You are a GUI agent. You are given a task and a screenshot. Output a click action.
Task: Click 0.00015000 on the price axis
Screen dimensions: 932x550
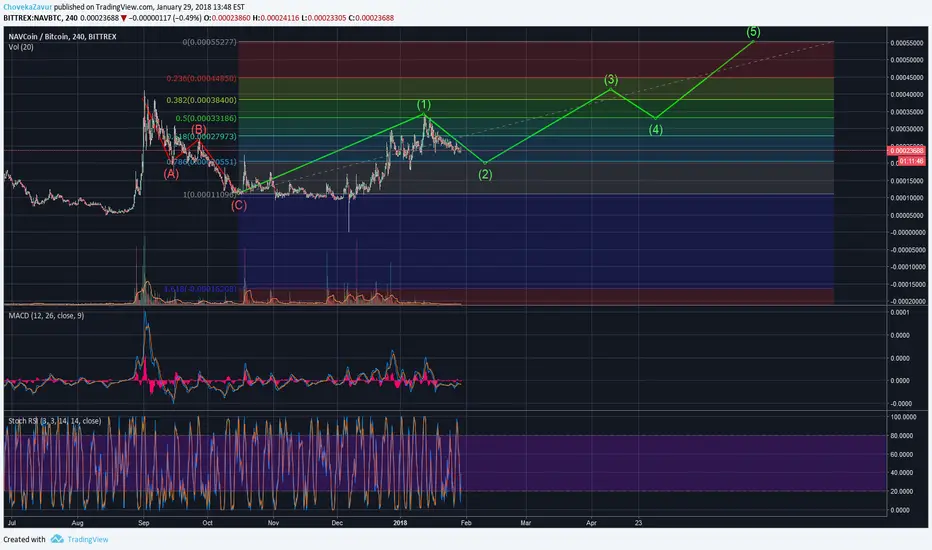[906, 181]
